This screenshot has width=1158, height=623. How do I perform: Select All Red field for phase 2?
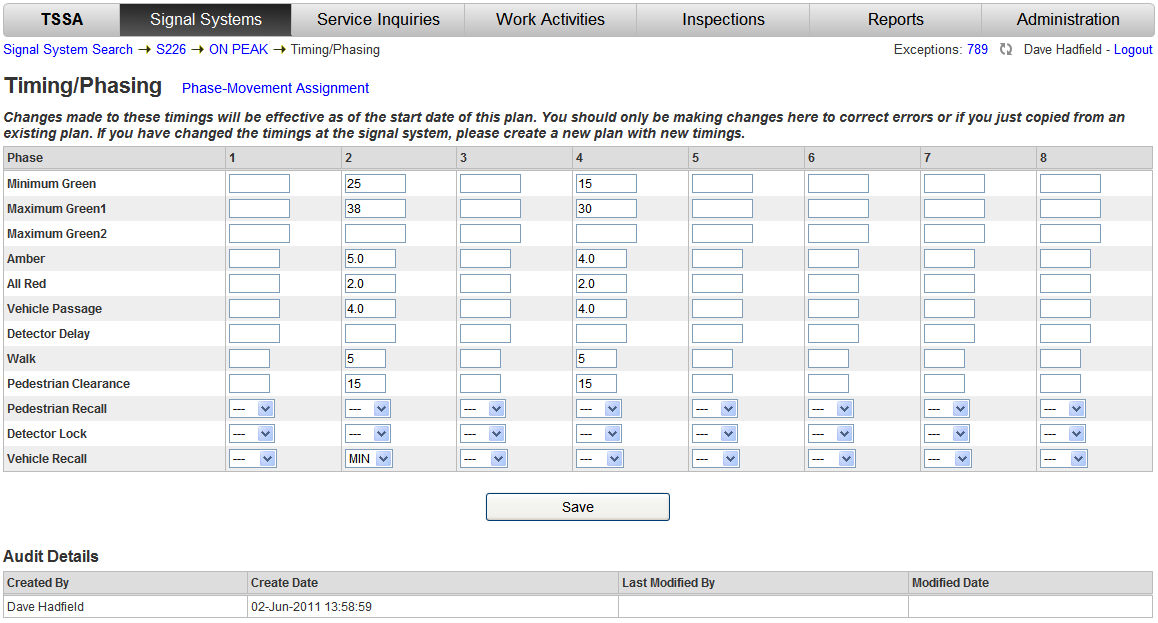tap(370, 284)
